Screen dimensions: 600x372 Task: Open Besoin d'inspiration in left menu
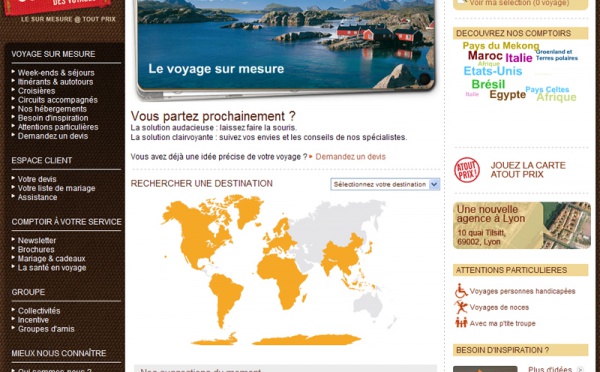[x=53, y=118]
